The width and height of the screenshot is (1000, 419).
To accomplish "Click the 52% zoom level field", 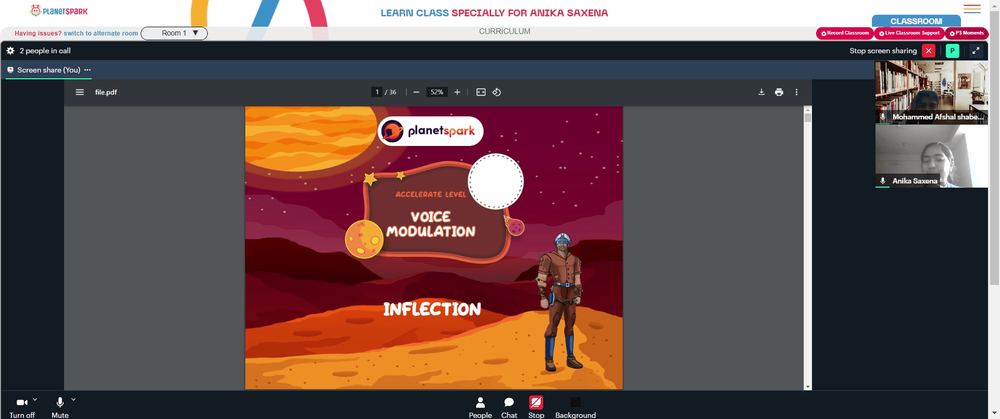I will [x=437, y=92].
